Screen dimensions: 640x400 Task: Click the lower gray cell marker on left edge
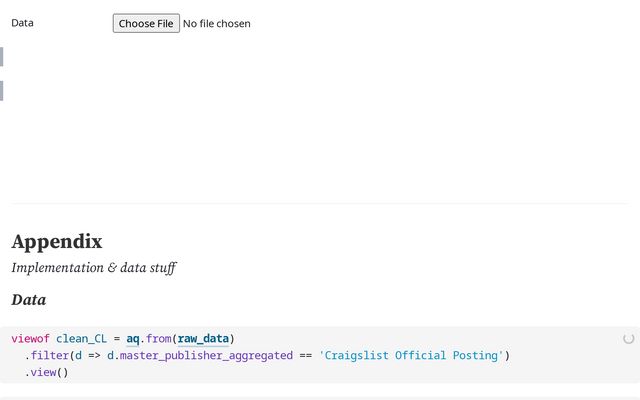2,91
